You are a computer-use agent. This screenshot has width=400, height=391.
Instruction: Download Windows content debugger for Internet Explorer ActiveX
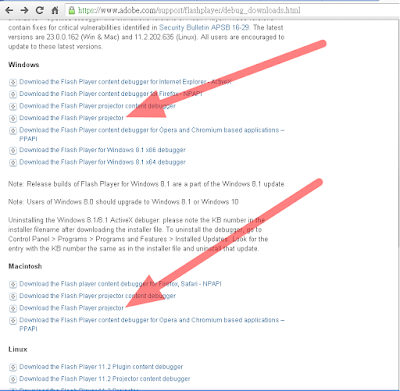[125, 82]
